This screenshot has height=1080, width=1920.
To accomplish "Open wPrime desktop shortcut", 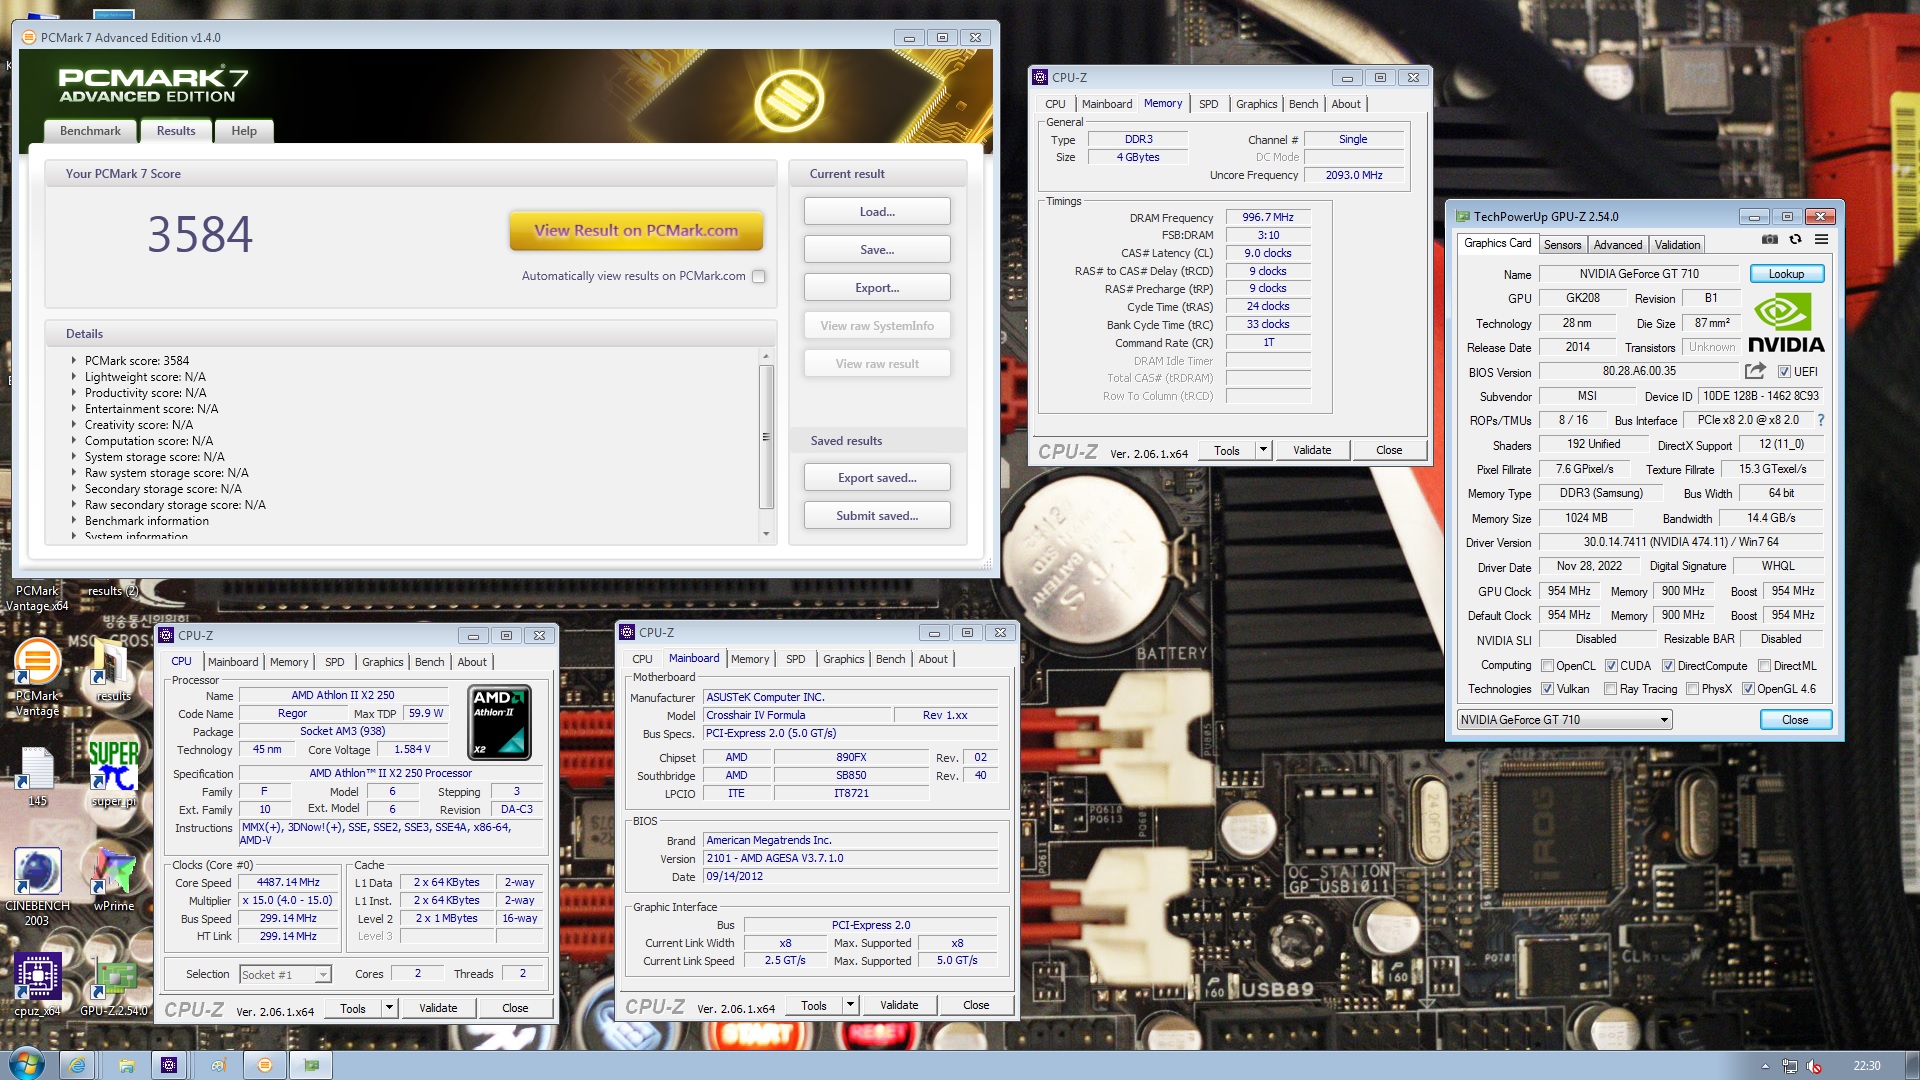I will pos(114,880).
